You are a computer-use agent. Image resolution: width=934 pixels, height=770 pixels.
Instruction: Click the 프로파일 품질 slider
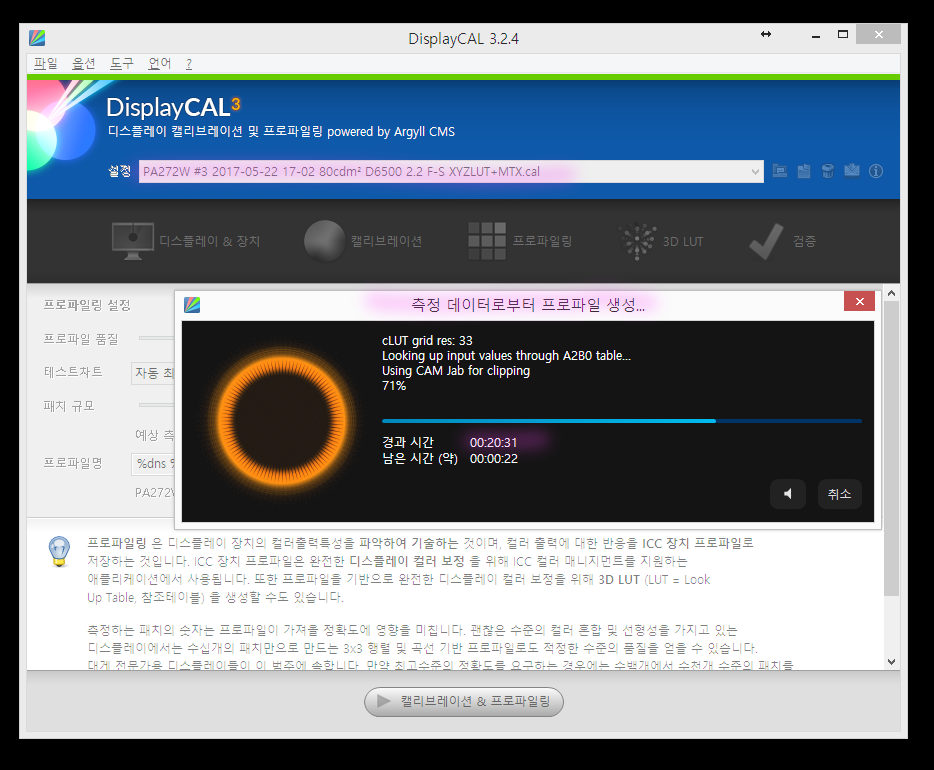tap(157, 338)
